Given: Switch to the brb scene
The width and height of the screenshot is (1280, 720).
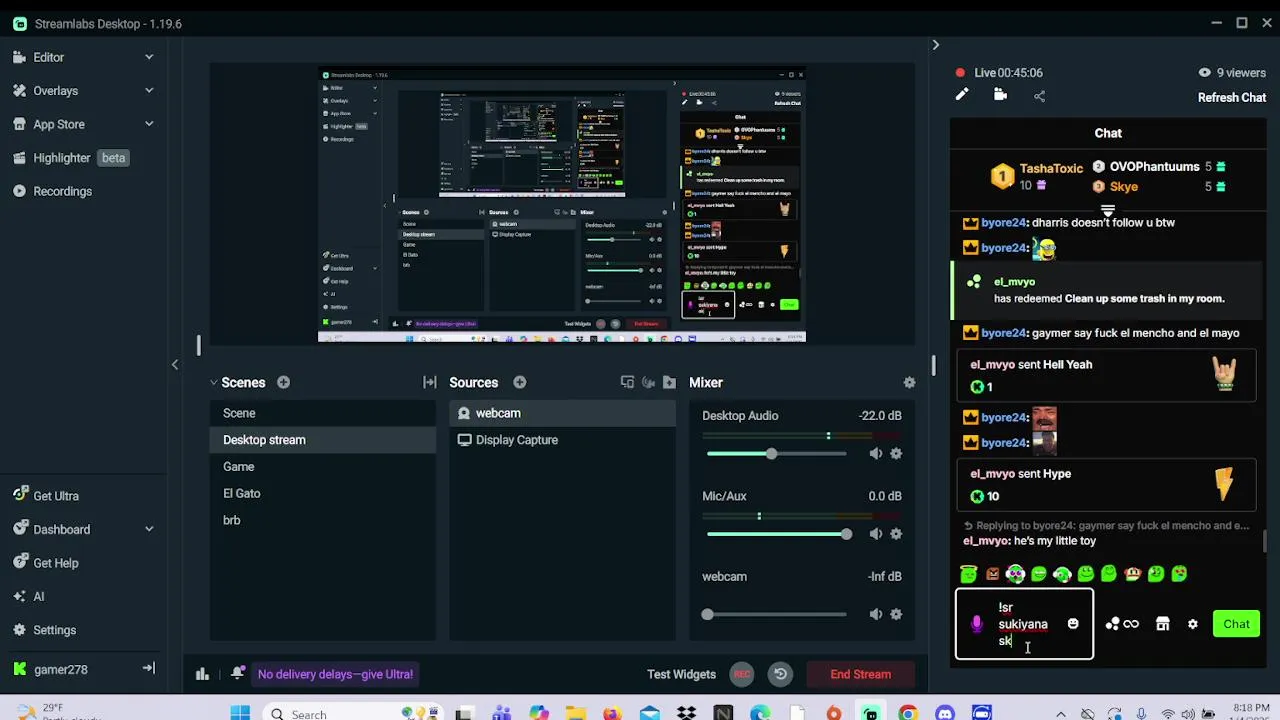Looking at the screenshot, I should pos(322,520).
